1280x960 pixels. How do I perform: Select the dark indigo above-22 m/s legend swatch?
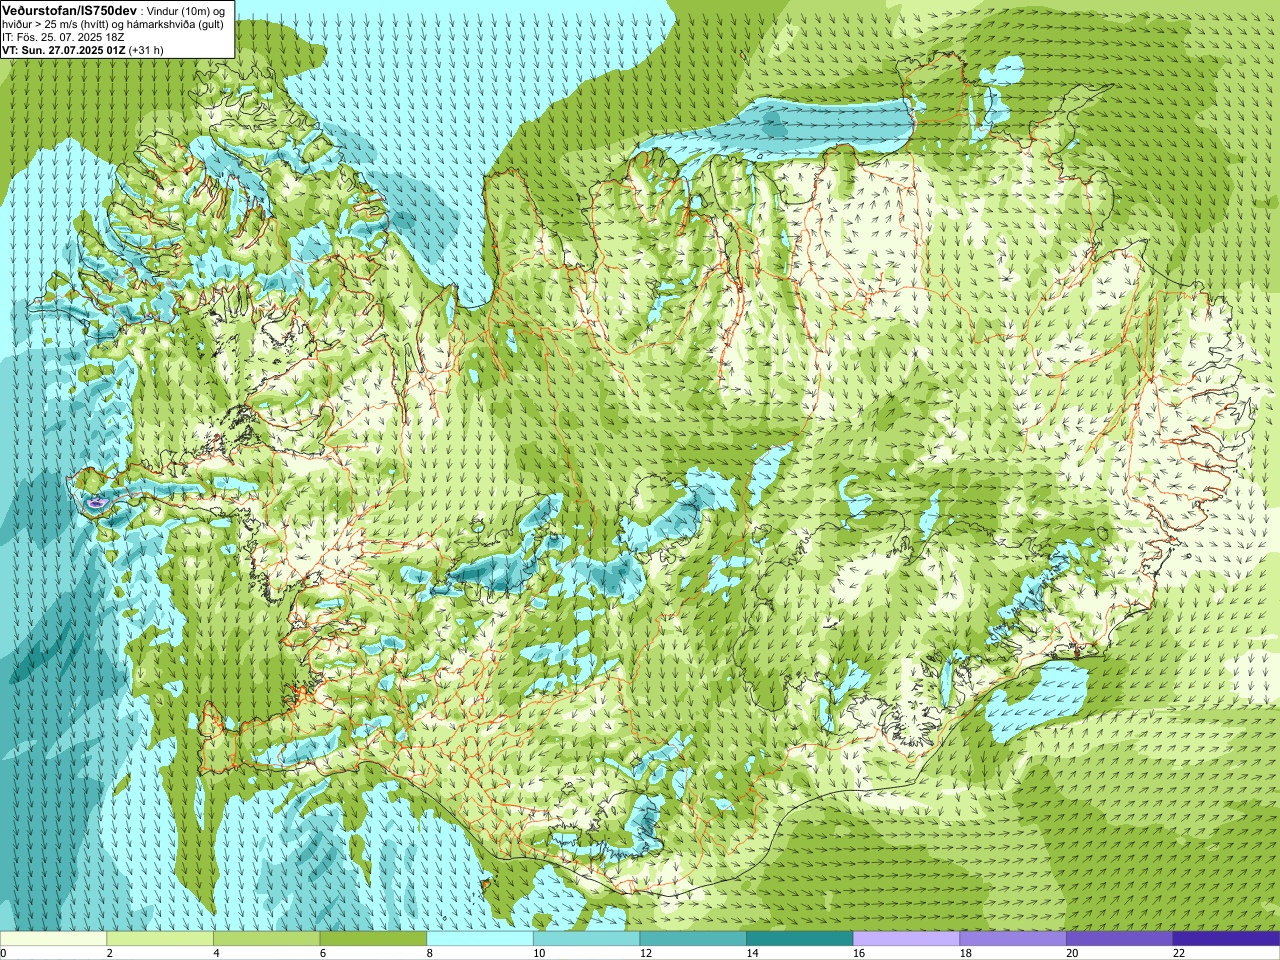tap(1226, 939)
